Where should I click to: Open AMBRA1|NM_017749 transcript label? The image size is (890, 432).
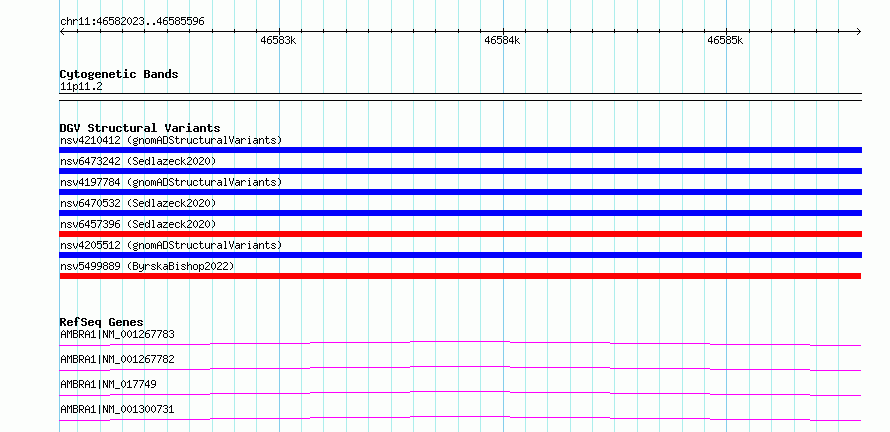point(108,384)
